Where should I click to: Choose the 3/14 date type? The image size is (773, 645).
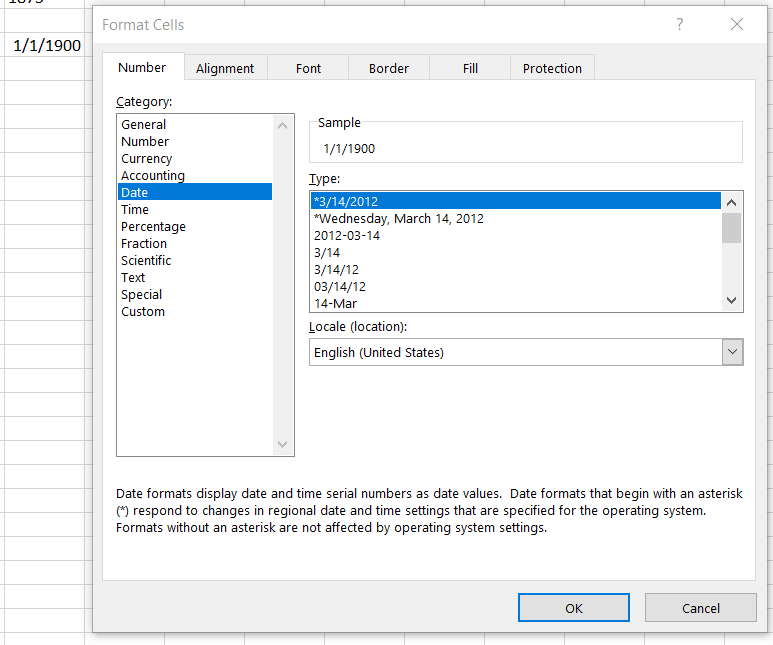(516, 252)
